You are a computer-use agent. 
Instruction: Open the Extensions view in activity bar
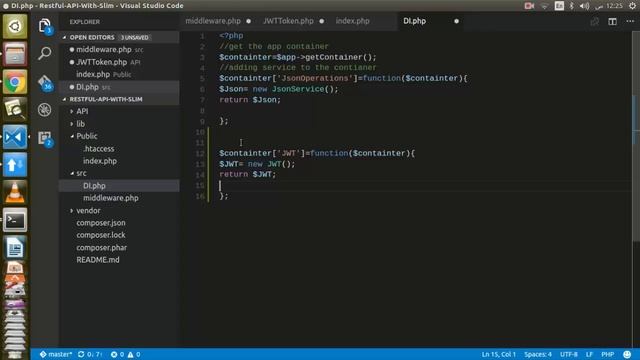44,138
